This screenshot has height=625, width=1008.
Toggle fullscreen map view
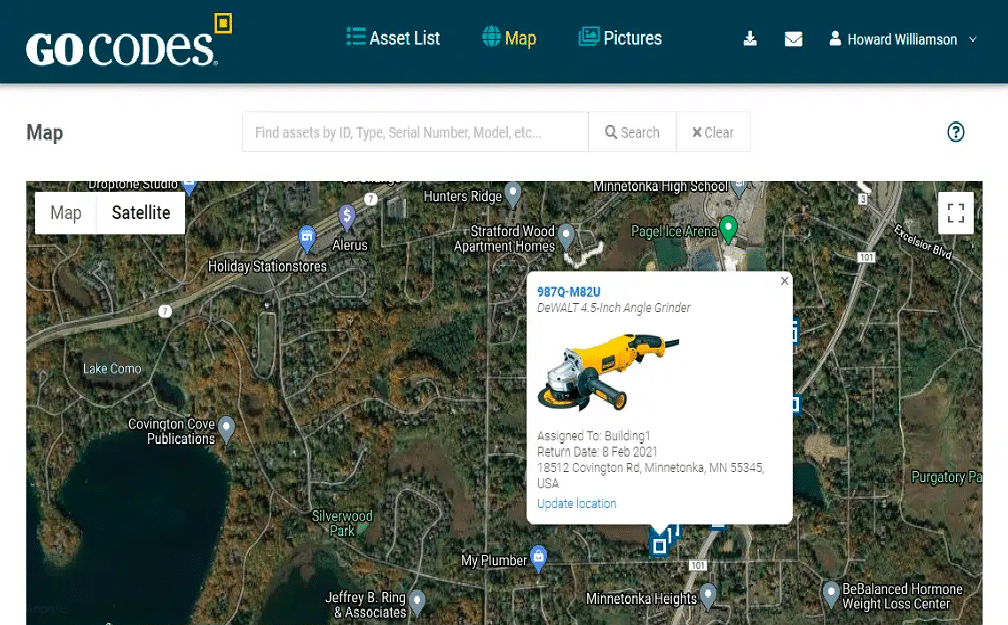955,213
